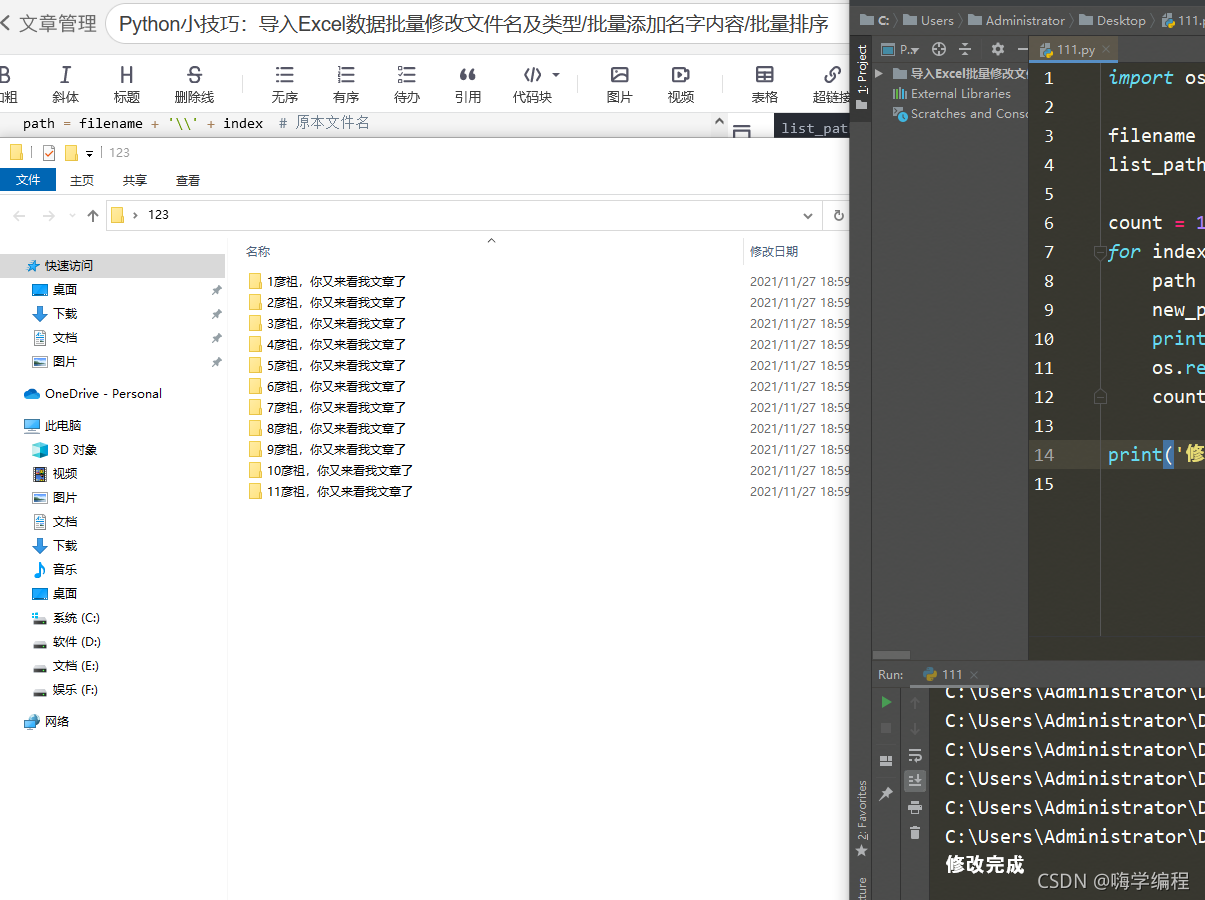The height and width of the screenshot is (900, 1205).
Task: Insert a hyperlink (超链接)
Action: coord(831,84)
